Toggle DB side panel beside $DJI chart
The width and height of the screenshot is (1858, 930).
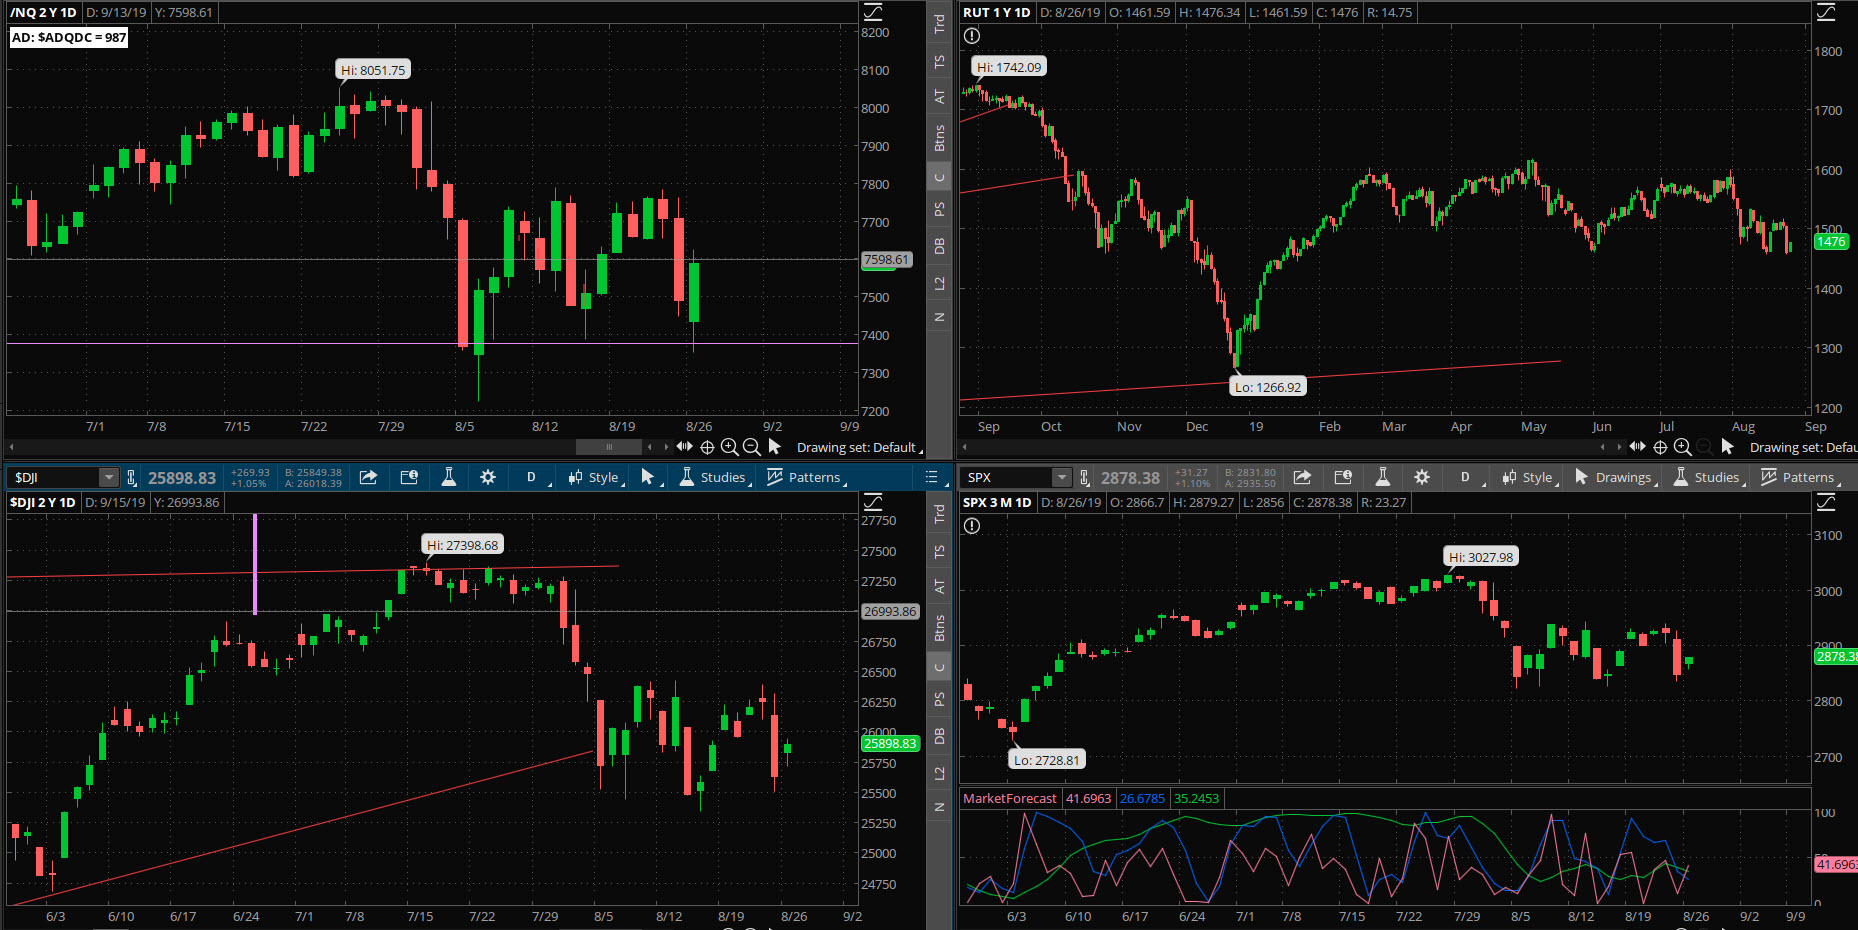tap(939, 736)
